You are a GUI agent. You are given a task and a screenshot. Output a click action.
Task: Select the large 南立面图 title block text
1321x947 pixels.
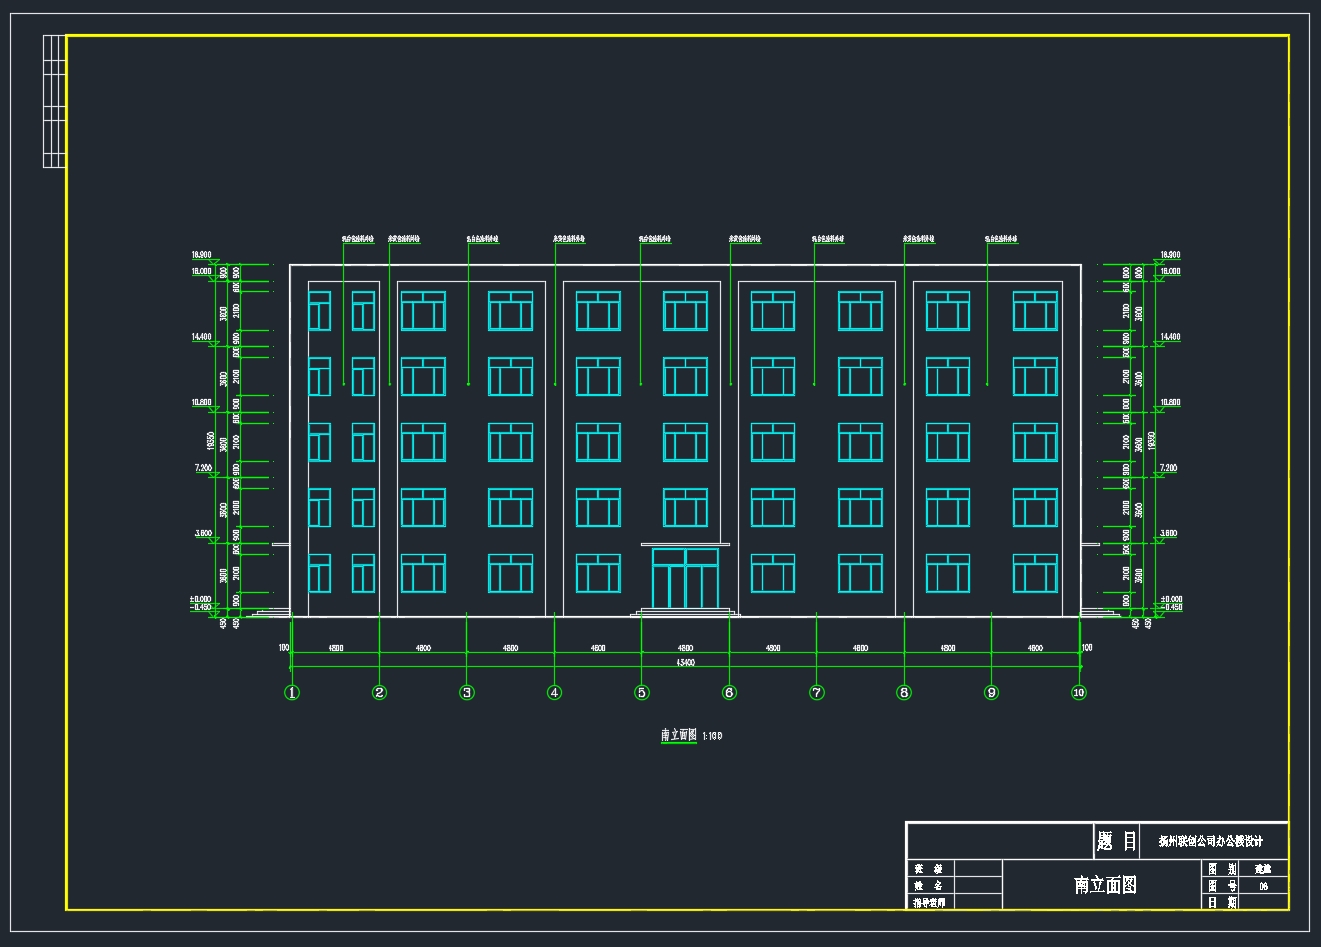click(1105, 885)
